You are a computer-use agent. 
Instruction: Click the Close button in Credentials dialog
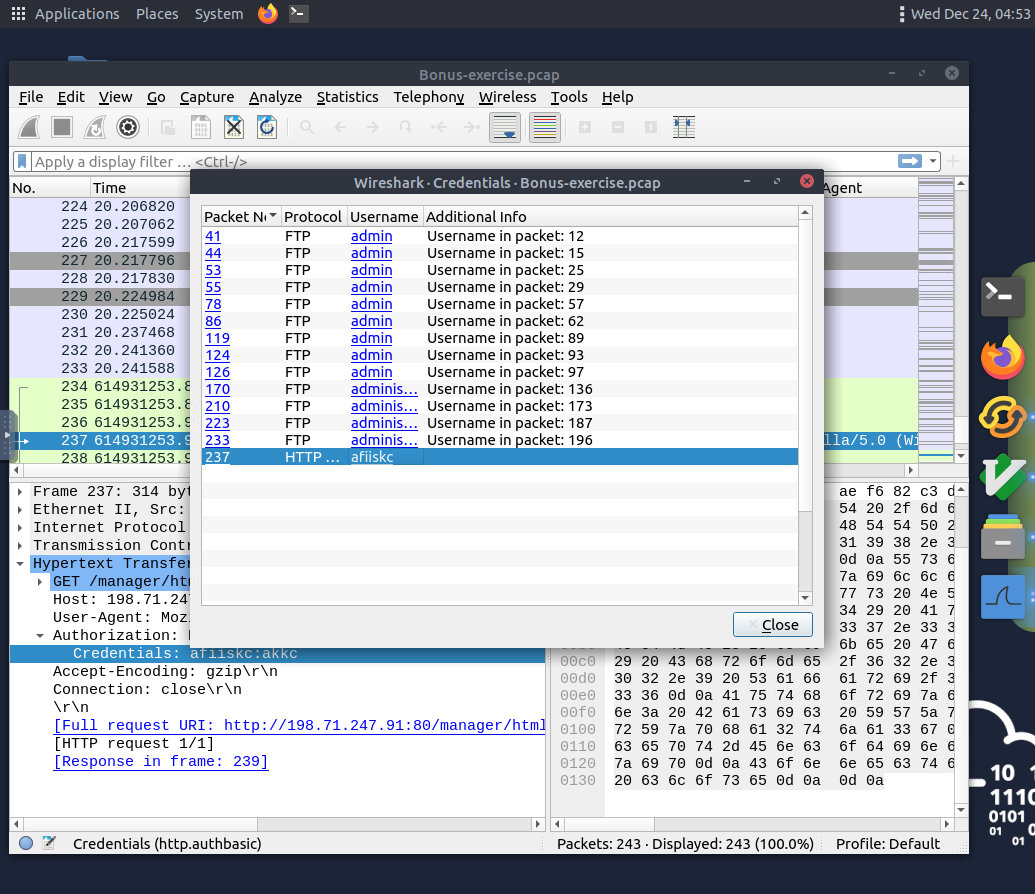pyautogui.click(x=772, y=625)
